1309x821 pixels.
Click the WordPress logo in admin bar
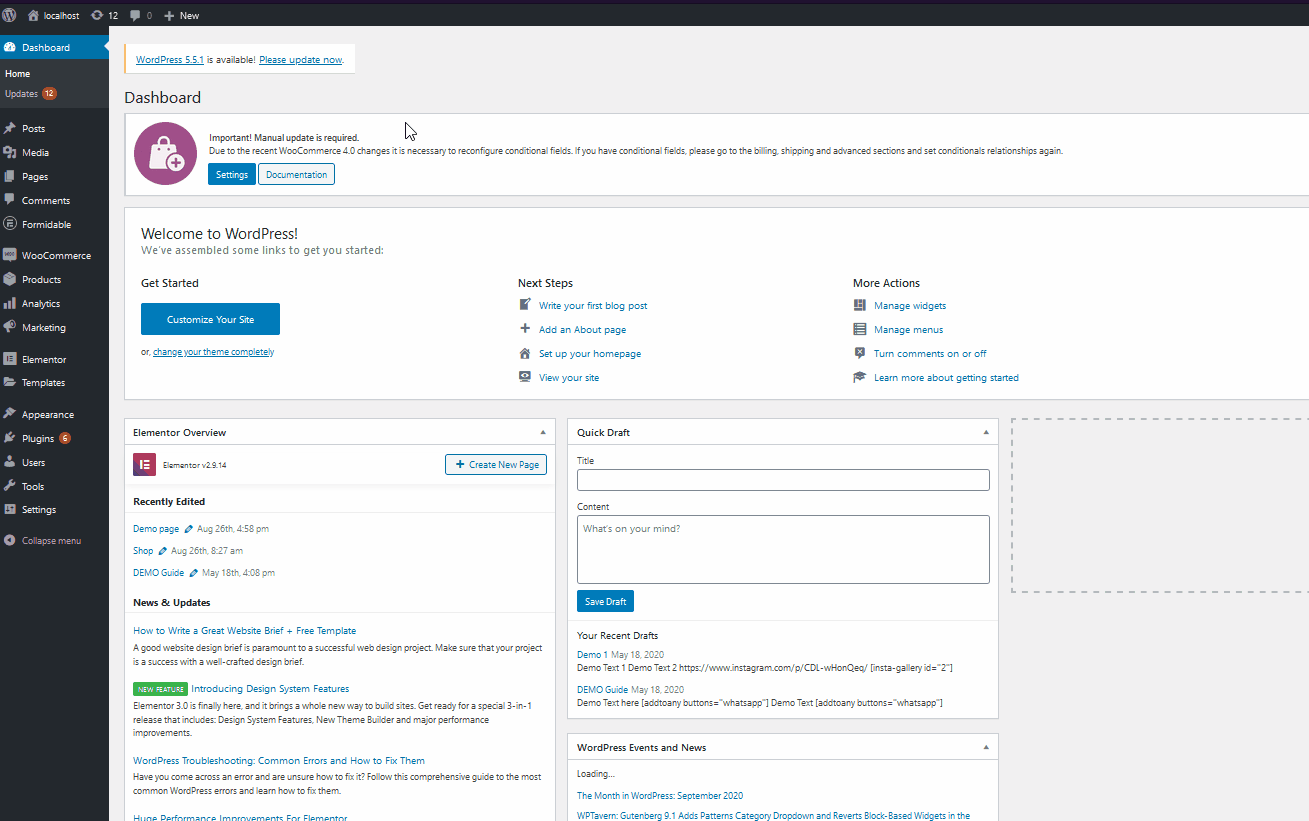coord(9,15)
